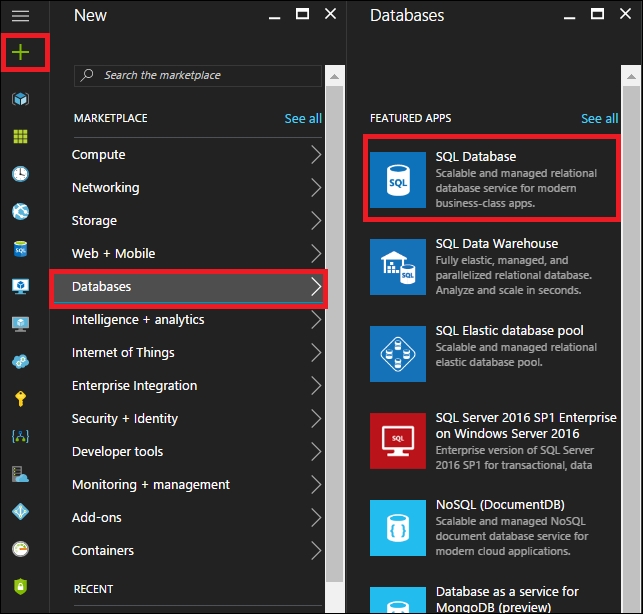
Task: Click the curly-braces logic sidebar icon
Action: [x=20, y=436]
